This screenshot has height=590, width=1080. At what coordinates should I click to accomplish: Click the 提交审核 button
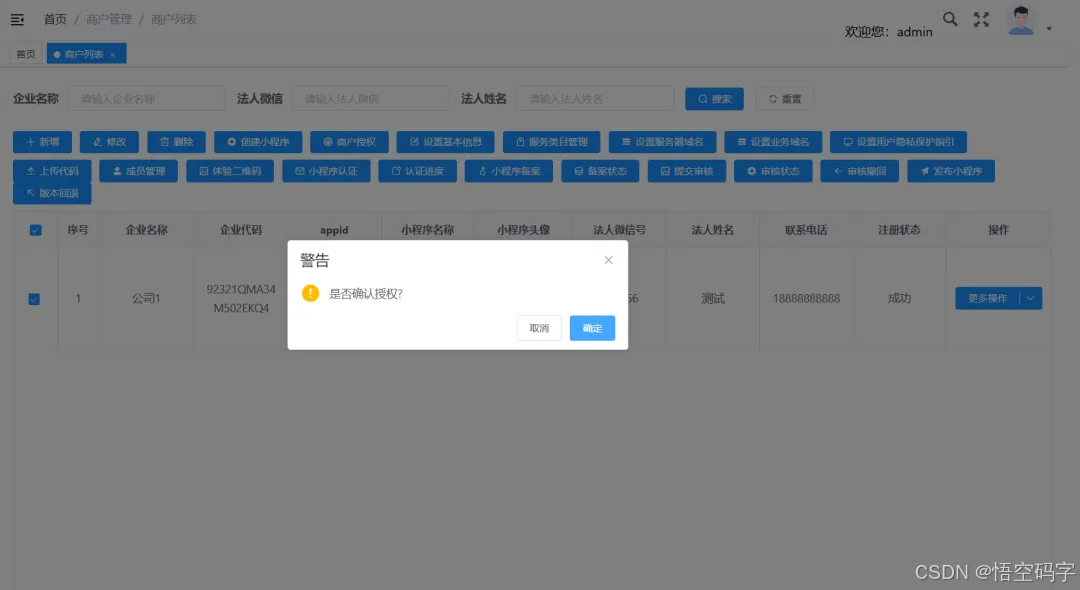click(x=687, y=171)
